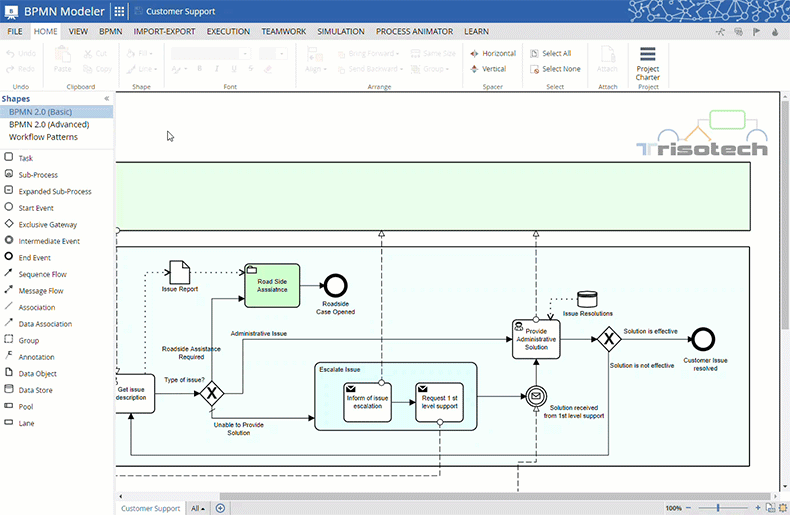Click the horizontal scrollbar thumb

[x=495, y=496]
